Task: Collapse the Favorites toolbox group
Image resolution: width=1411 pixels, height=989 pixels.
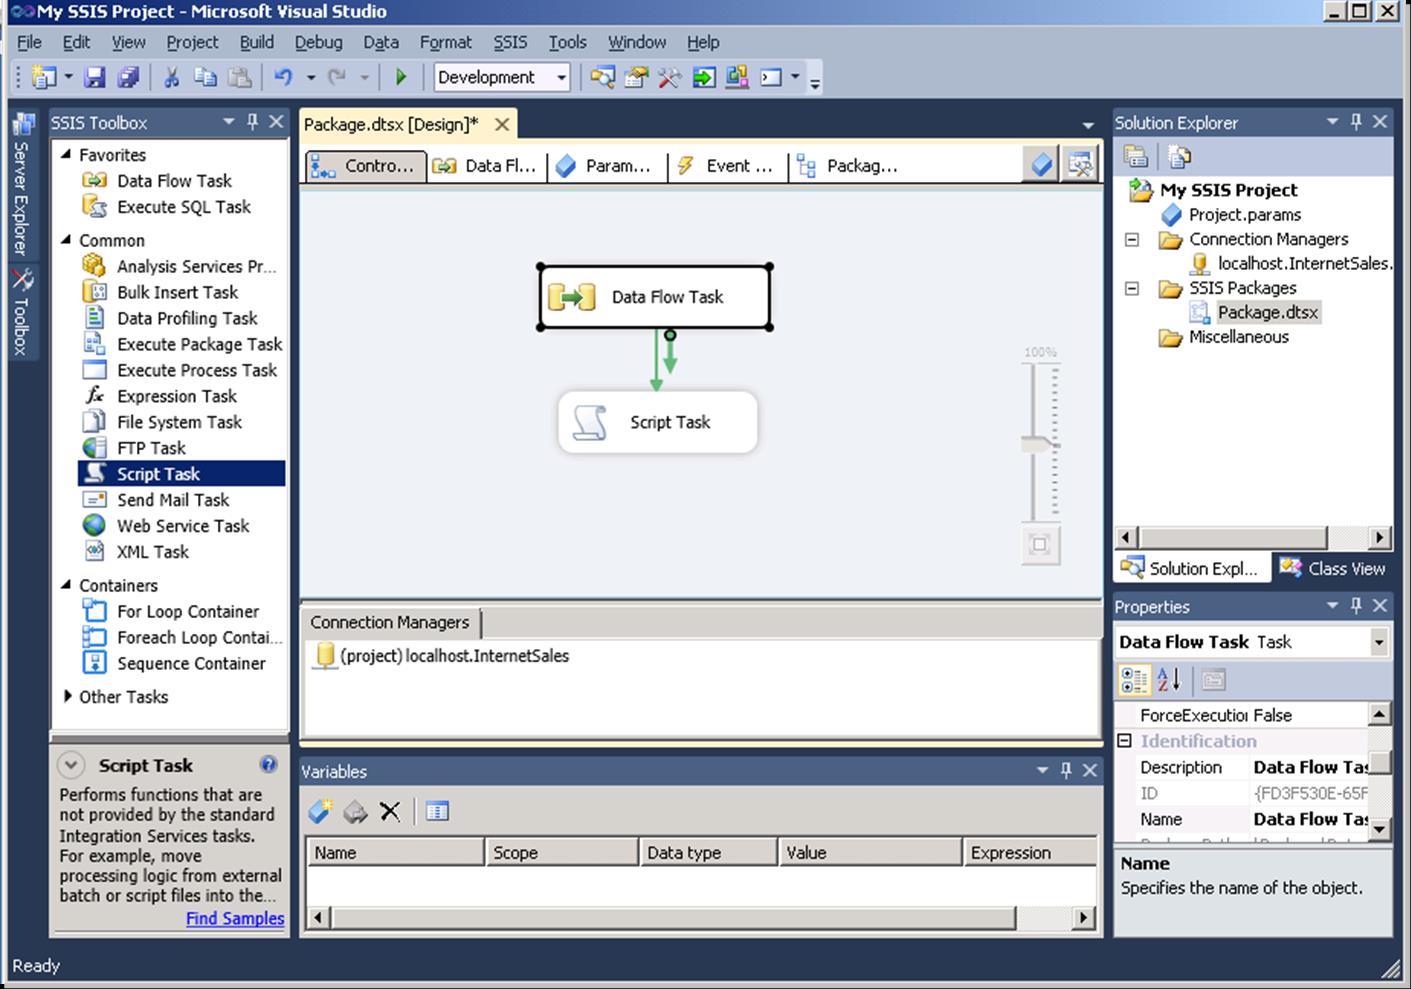Action: 66,155
